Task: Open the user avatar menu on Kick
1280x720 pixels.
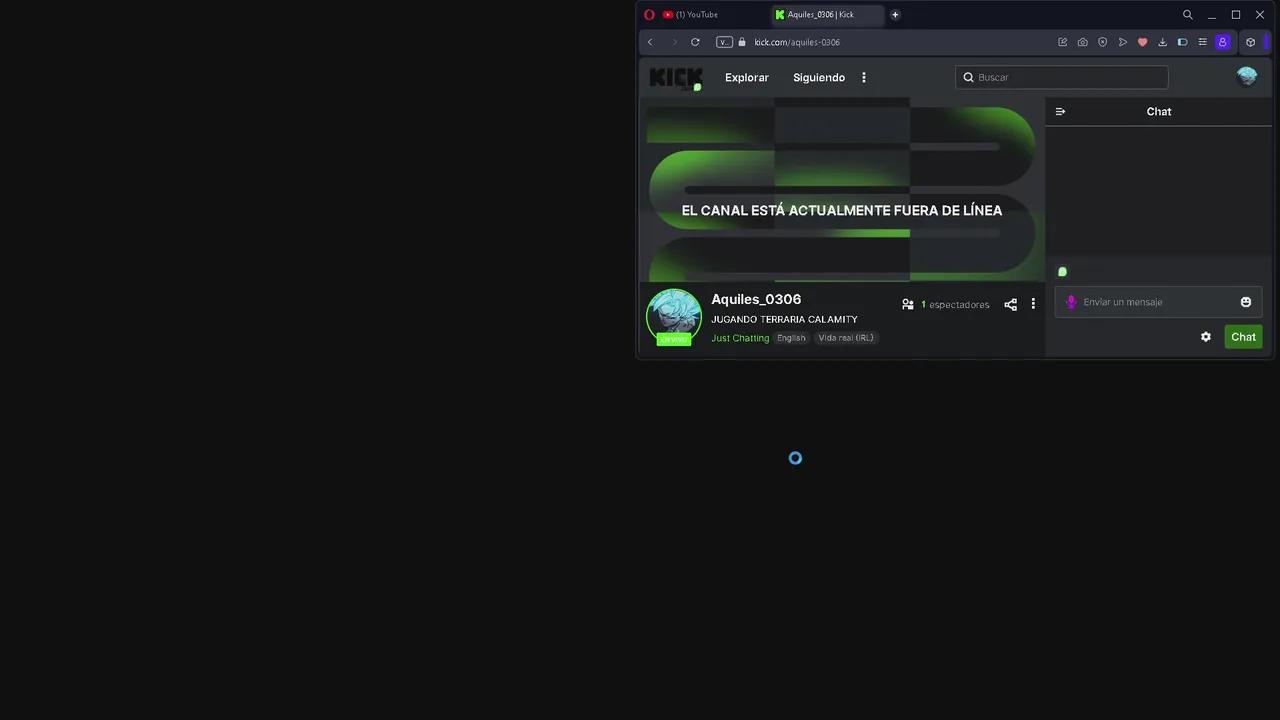Action: click(x=1246, y=77)
